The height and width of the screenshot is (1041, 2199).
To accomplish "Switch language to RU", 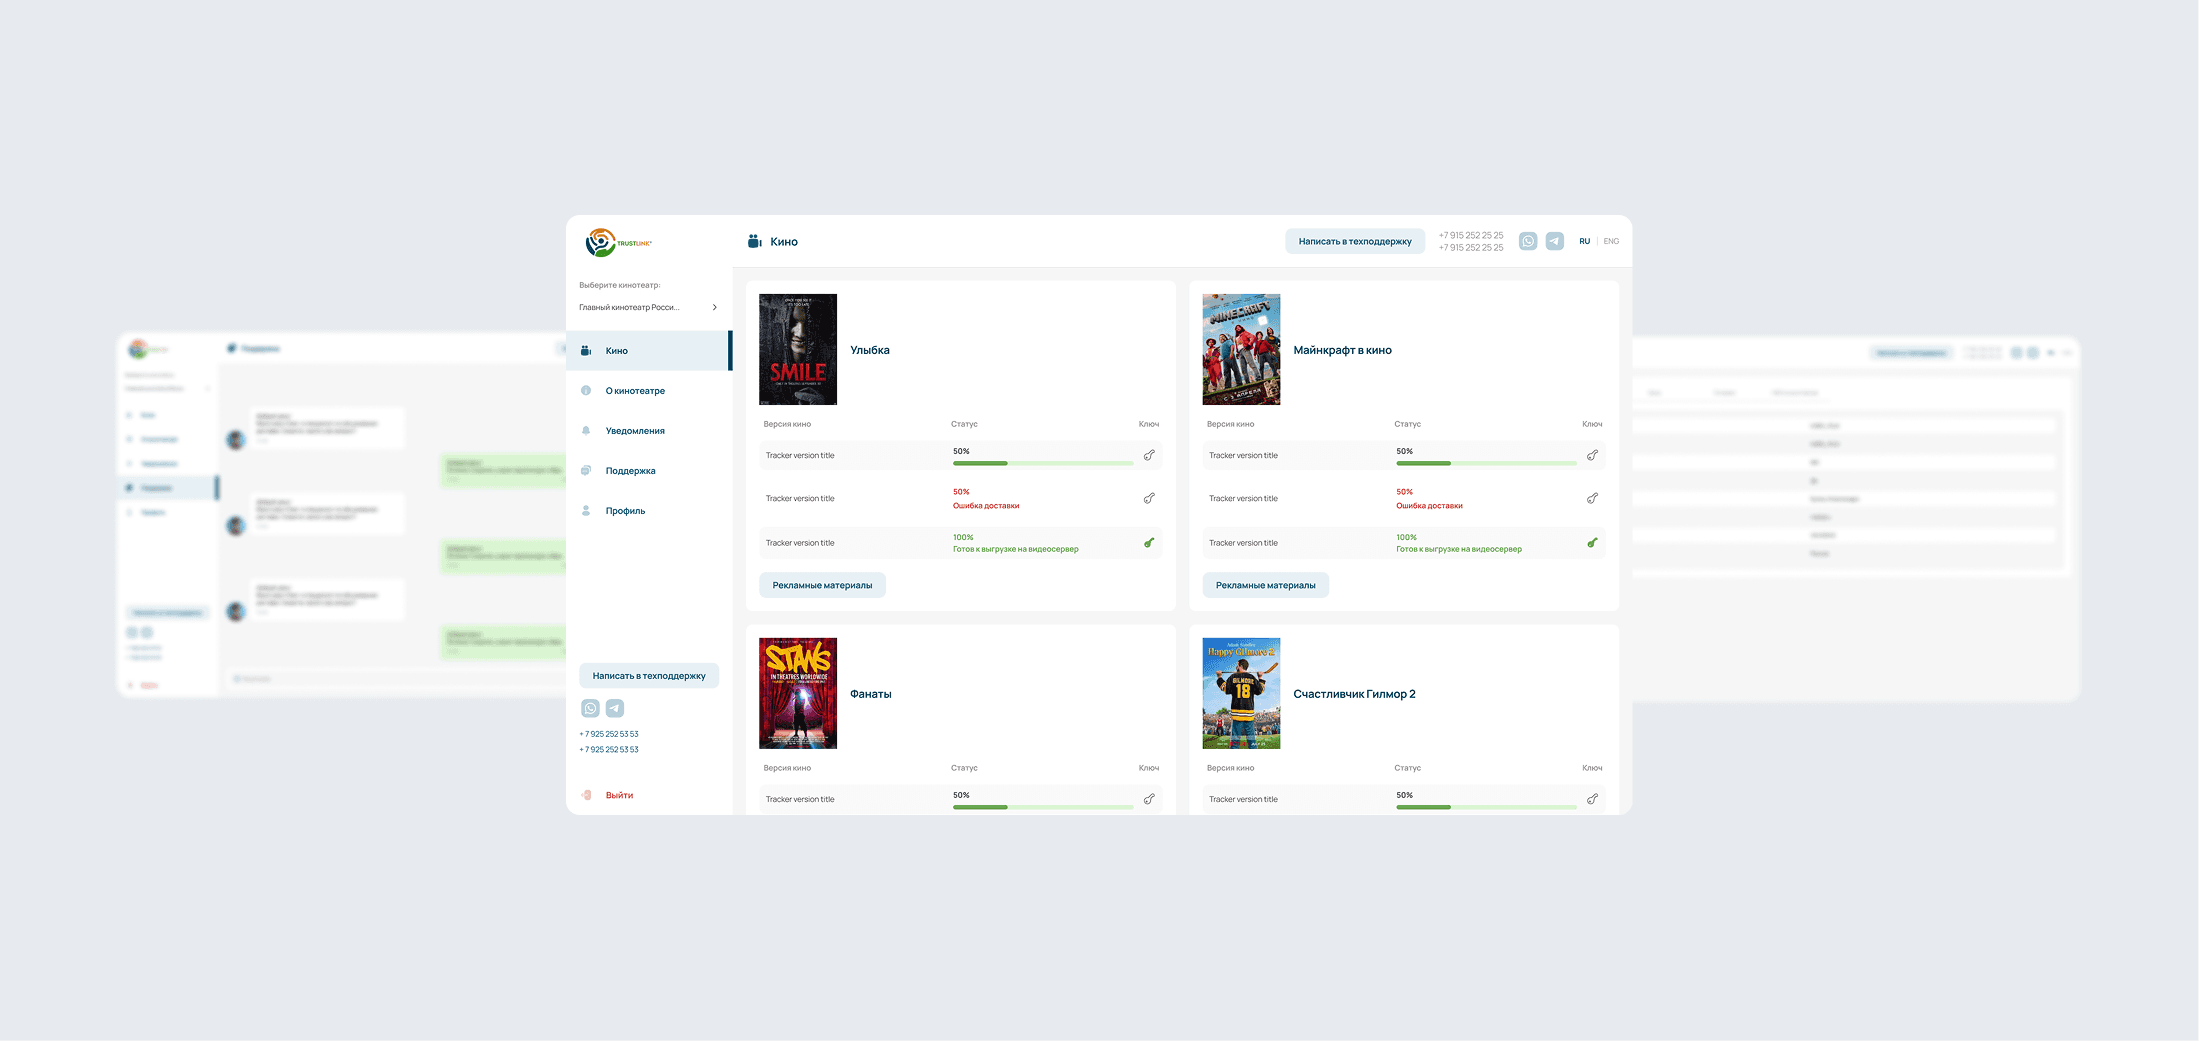I will pos(1585,241).
